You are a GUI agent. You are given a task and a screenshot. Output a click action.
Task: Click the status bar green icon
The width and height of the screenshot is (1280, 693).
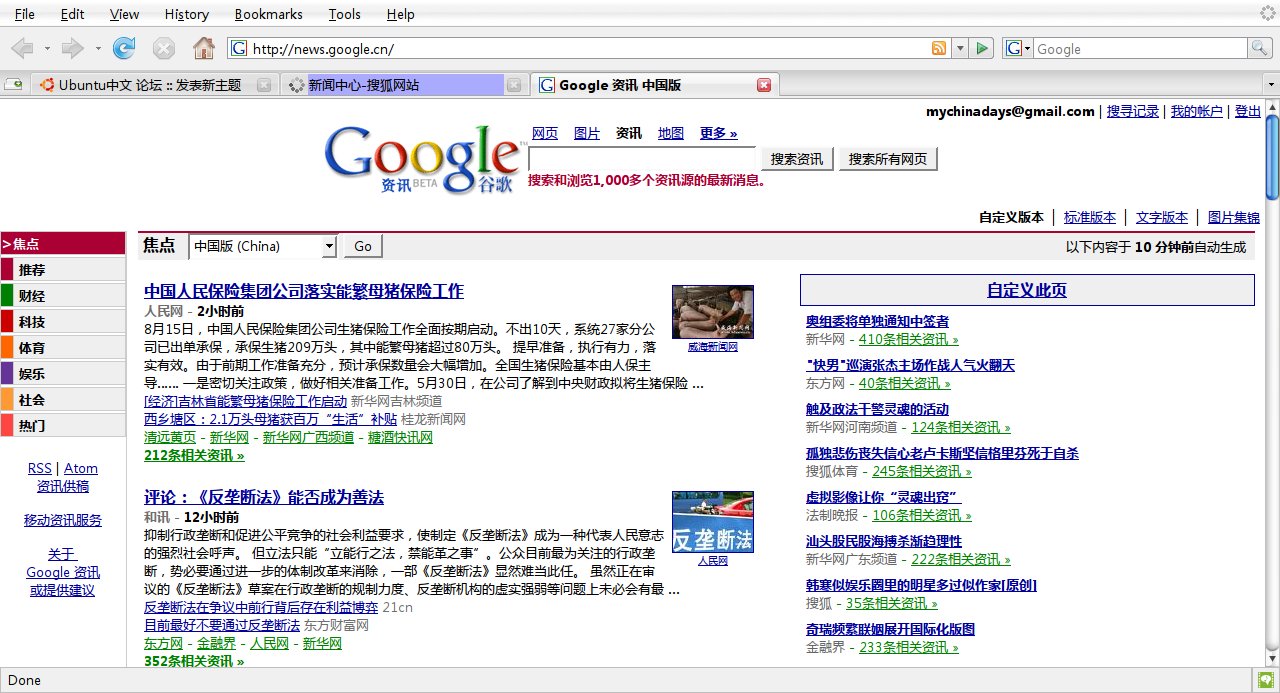[1265, 680]
